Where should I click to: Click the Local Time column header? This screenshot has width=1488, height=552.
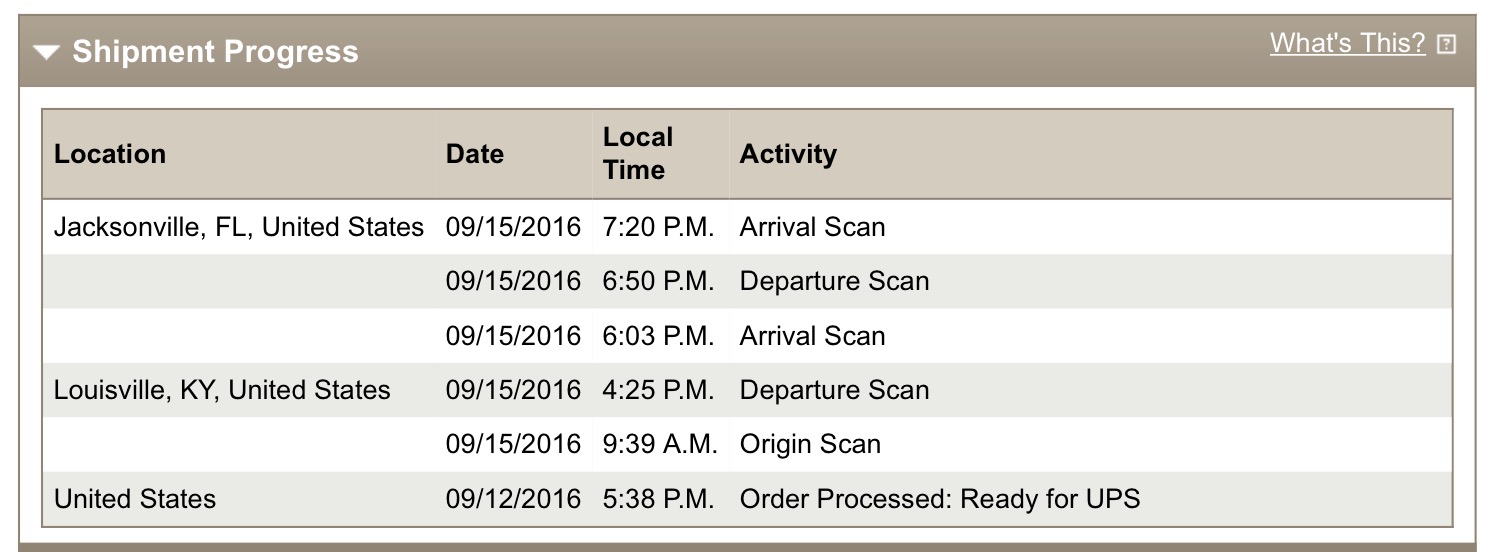[637, 154]
